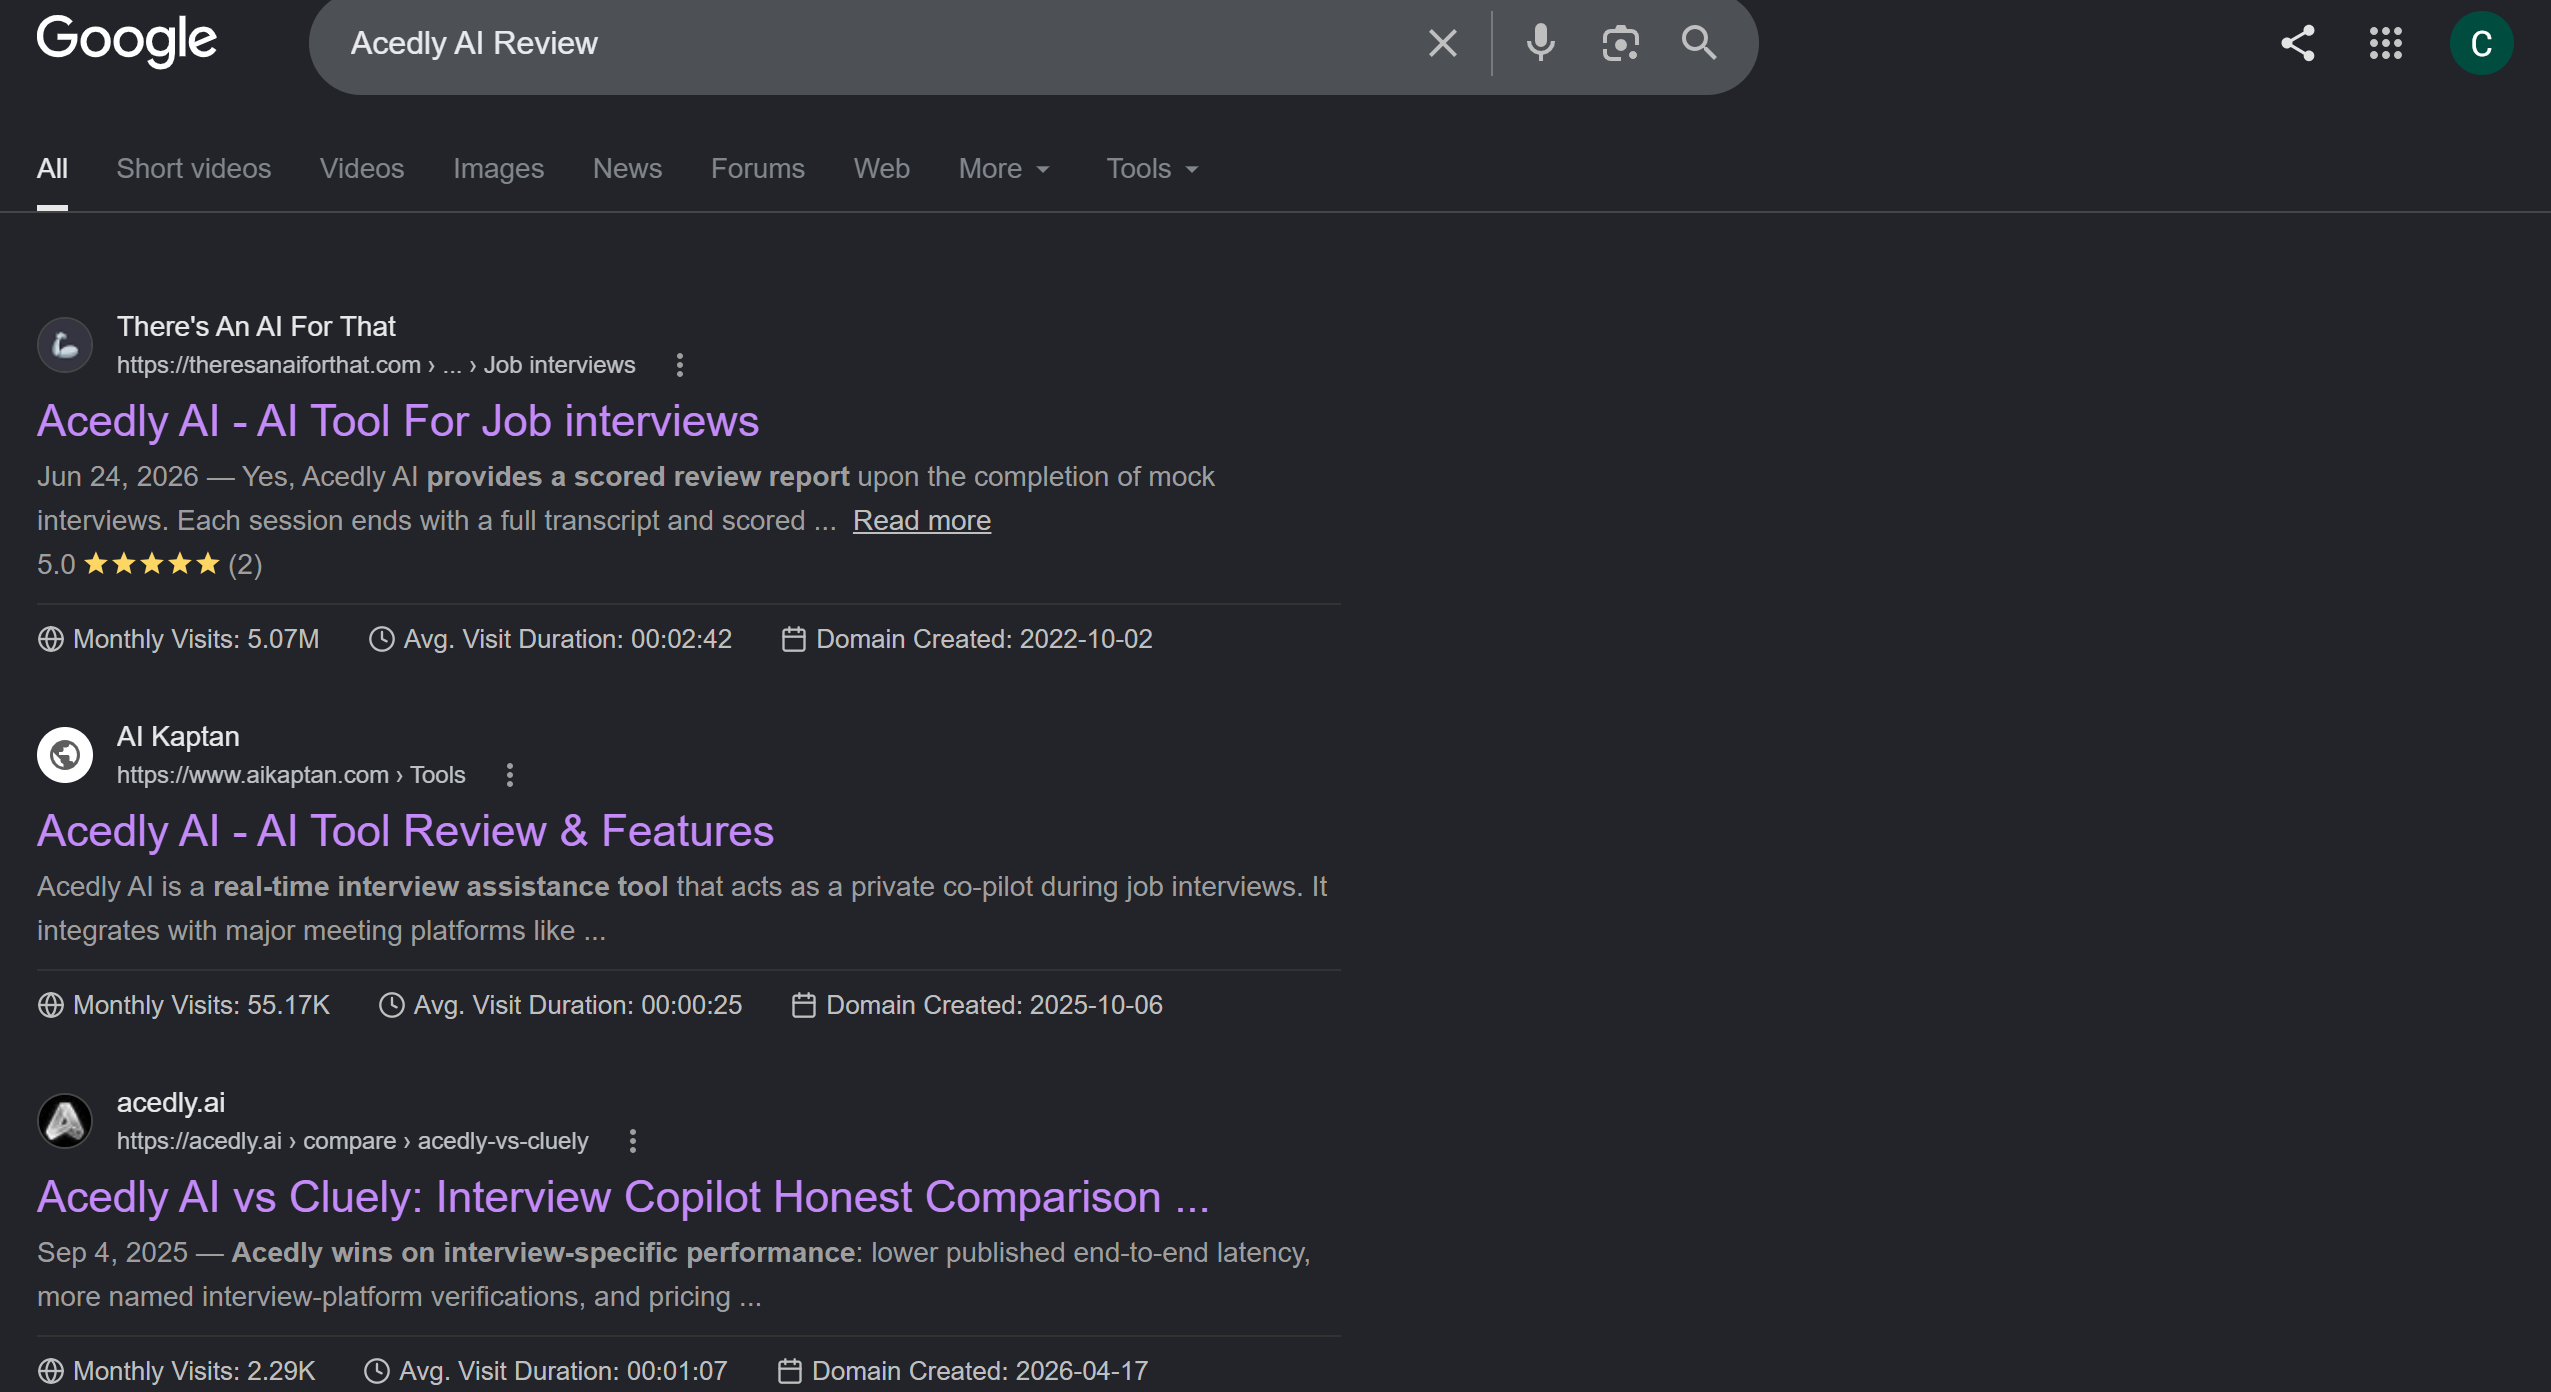
Task: Click the share icon in header
Action: click(x=2297, y=43)
